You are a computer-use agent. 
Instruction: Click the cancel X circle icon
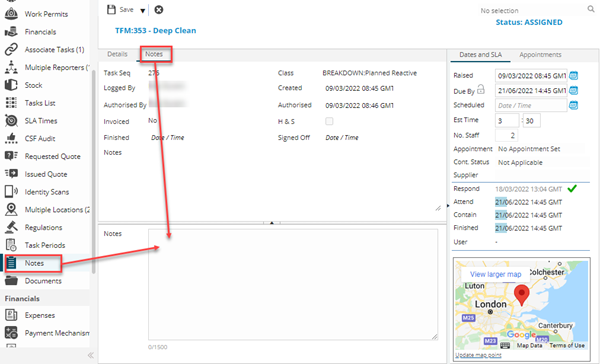point(158,10)
